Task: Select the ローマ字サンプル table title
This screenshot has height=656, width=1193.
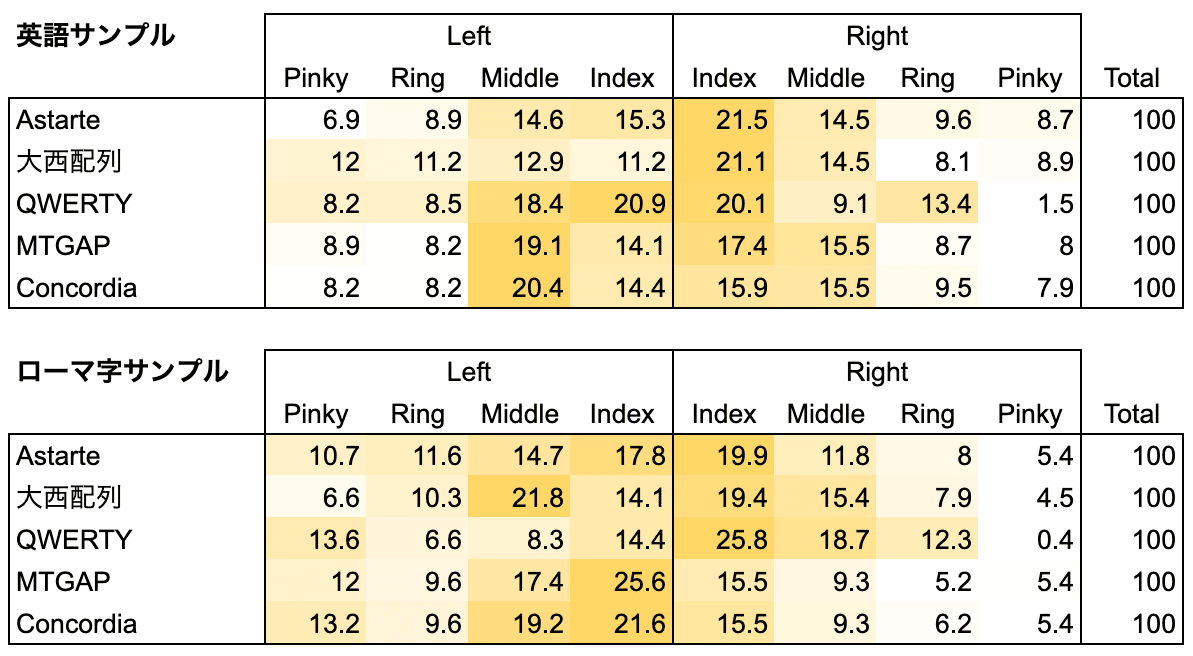Action: tap(122, 371)
